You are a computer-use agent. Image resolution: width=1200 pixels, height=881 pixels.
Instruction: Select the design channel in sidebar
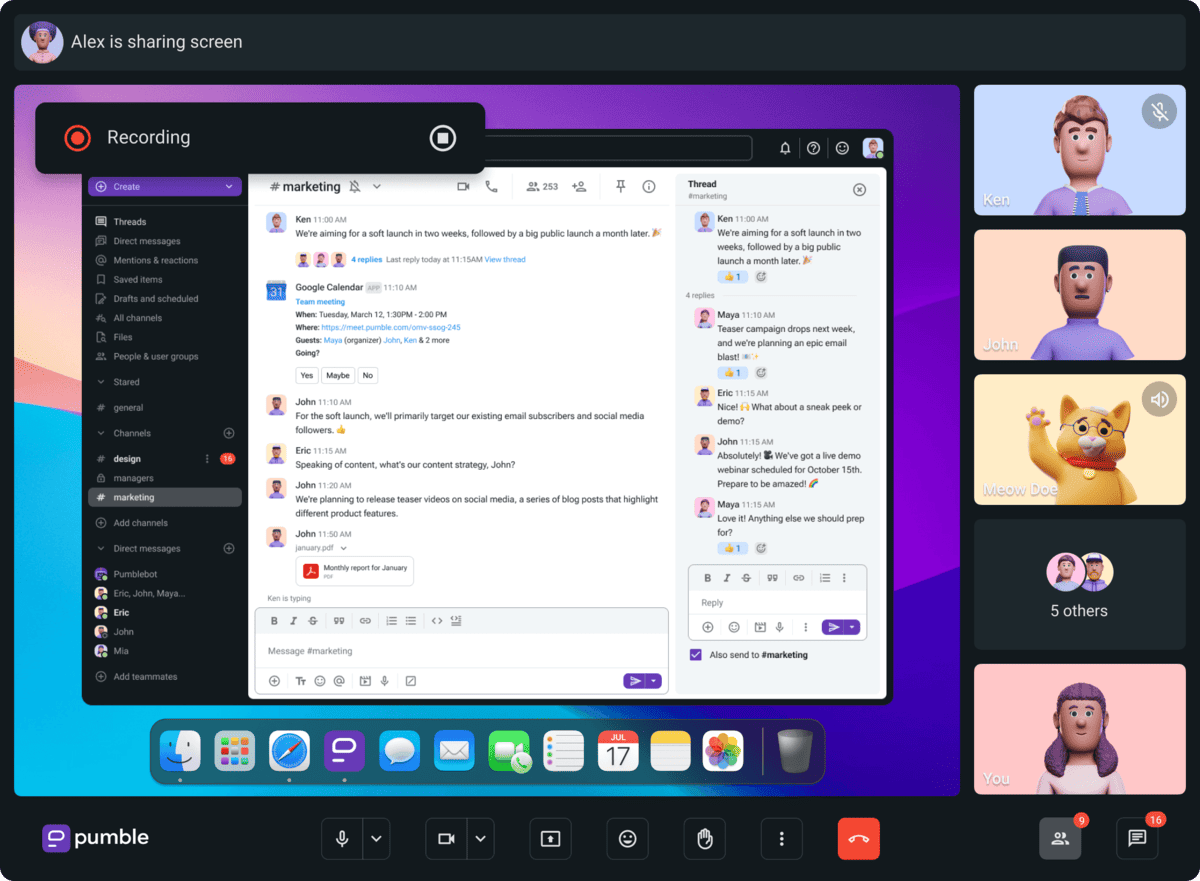coord(127,459)
